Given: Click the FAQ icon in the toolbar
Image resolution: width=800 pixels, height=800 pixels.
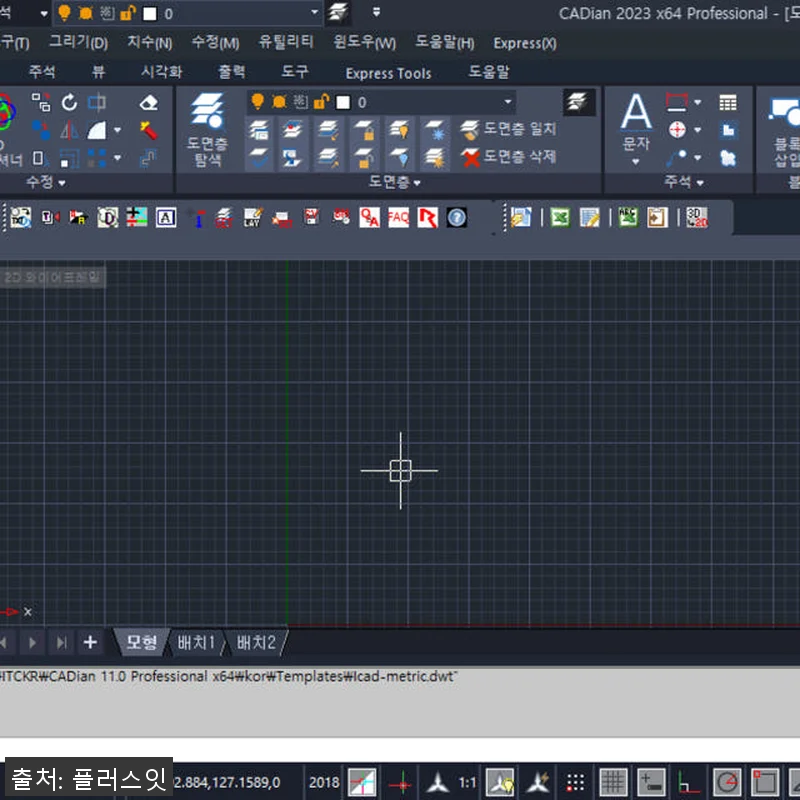Looking at the screenshot, I should point(398,217).
